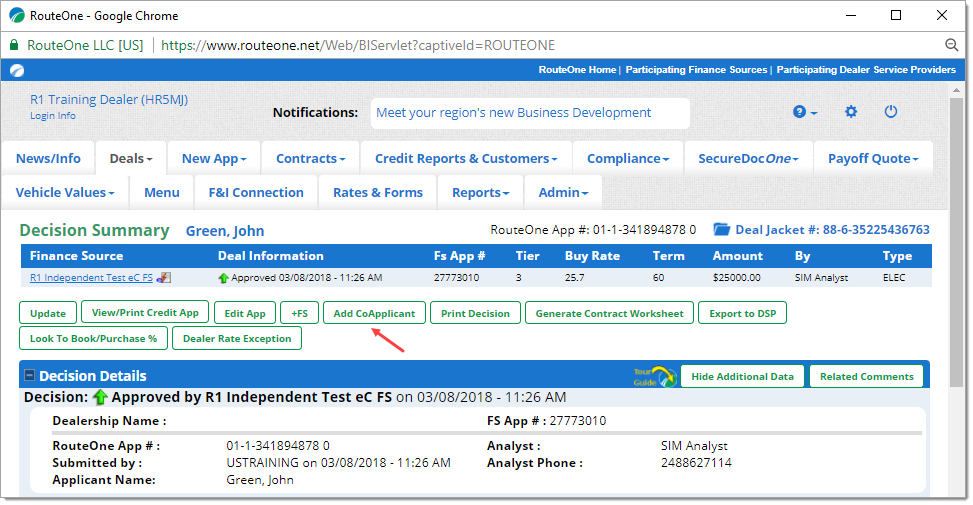
Task: Expand the Reports dropdown menu
Action: click(x=480, y=192)
